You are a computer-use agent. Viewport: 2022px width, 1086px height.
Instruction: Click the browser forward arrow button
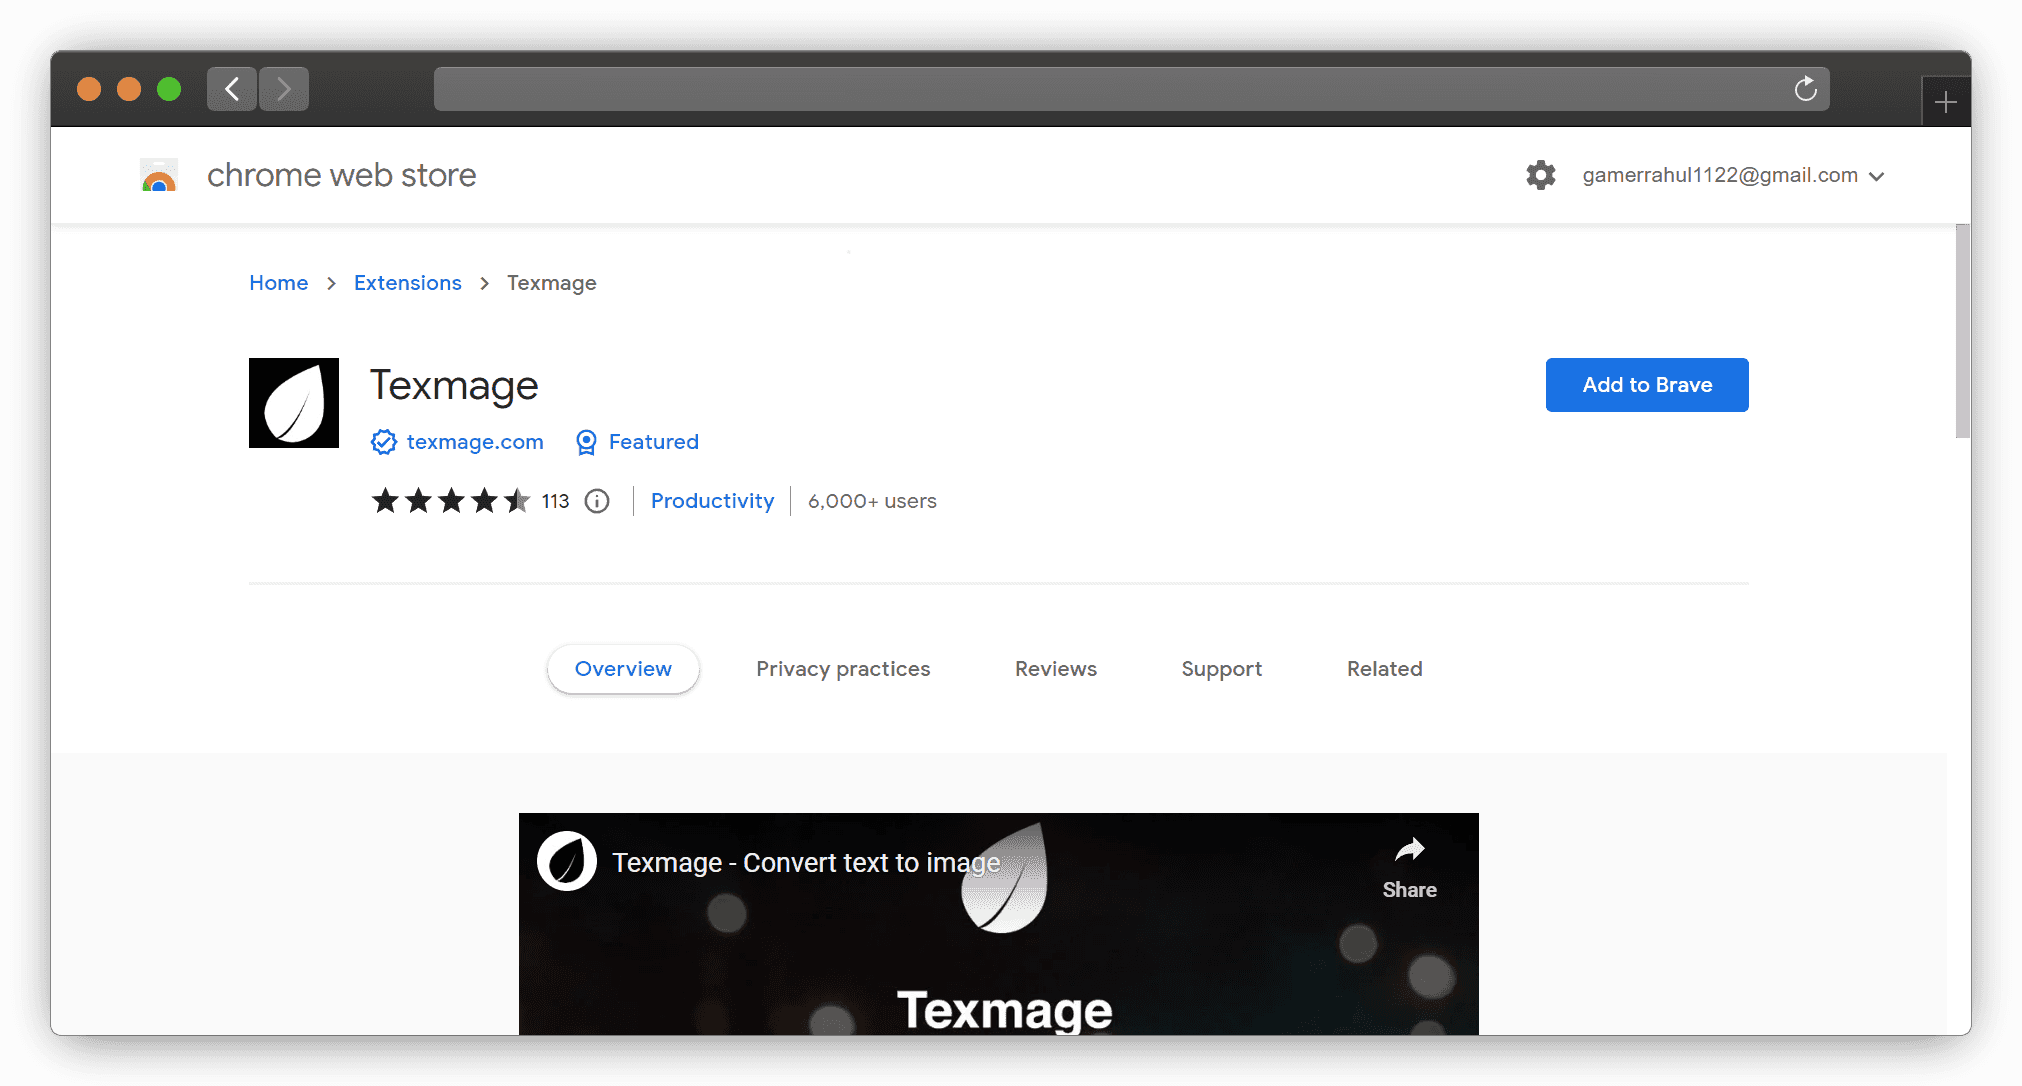284,89
